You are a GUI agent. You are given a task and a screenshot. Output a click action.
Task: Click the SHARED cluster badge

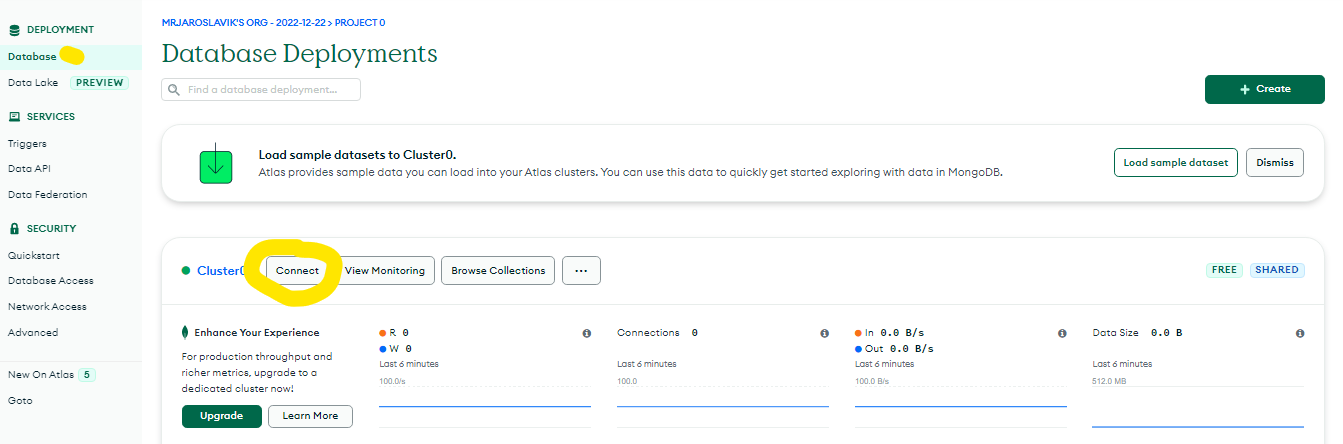1277,270
